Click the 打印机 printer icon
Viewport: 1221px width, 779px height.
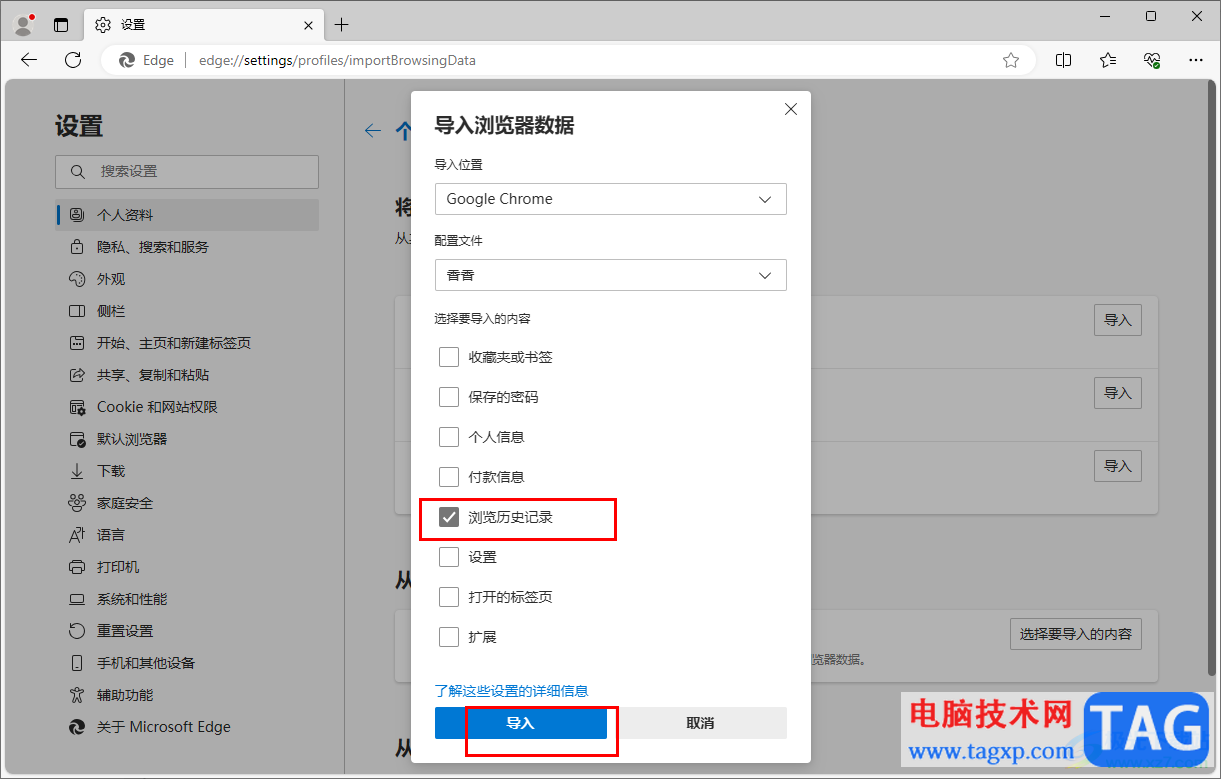coord(79,566)
